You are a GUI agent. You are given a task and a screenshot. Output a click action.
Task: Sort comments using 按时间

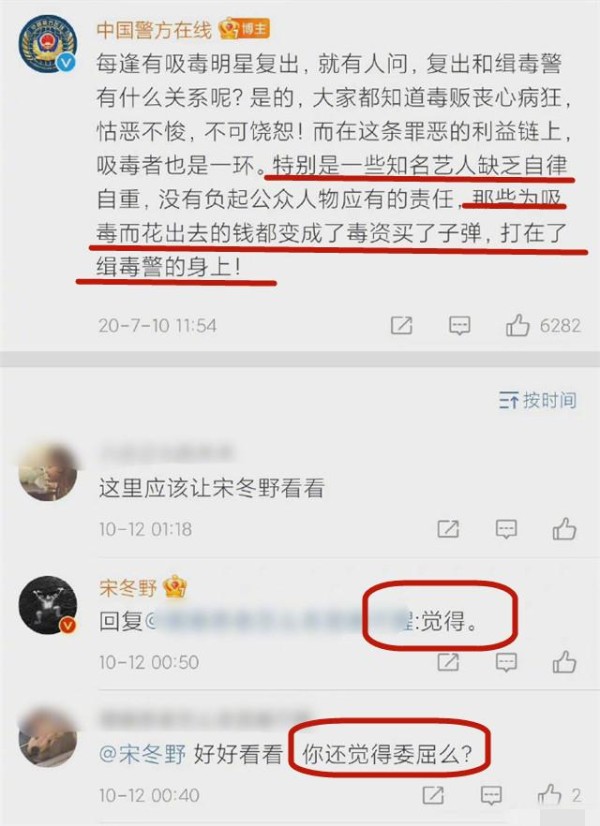(x=537, y=401)
